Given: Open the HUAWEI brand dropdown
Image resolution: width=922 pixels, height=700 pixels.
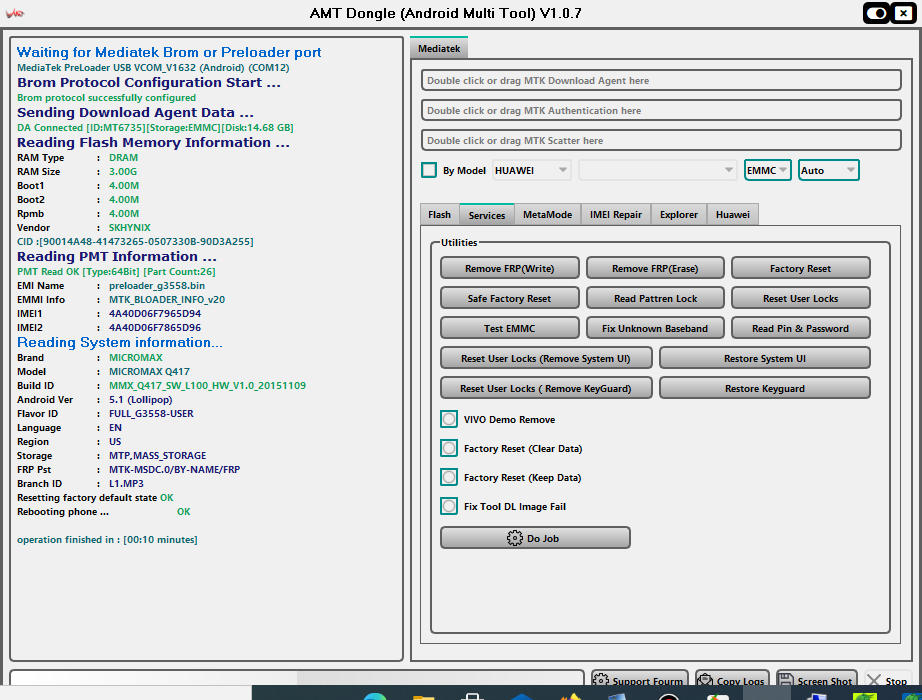Looking at the screenshot, I should 532,170.
